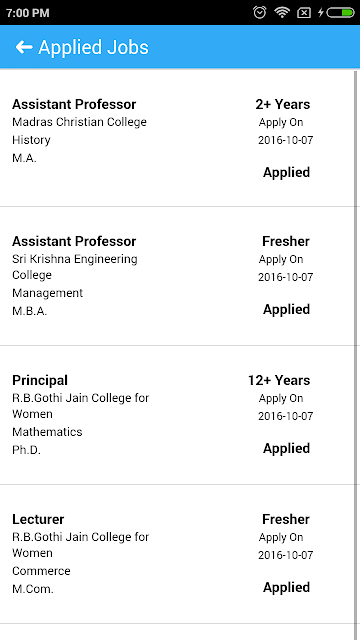Image resolution: width=360 pixels, height=640 pixels.
Task: Tap the Wi-Fi status icon
Action: tap(282, 13)
